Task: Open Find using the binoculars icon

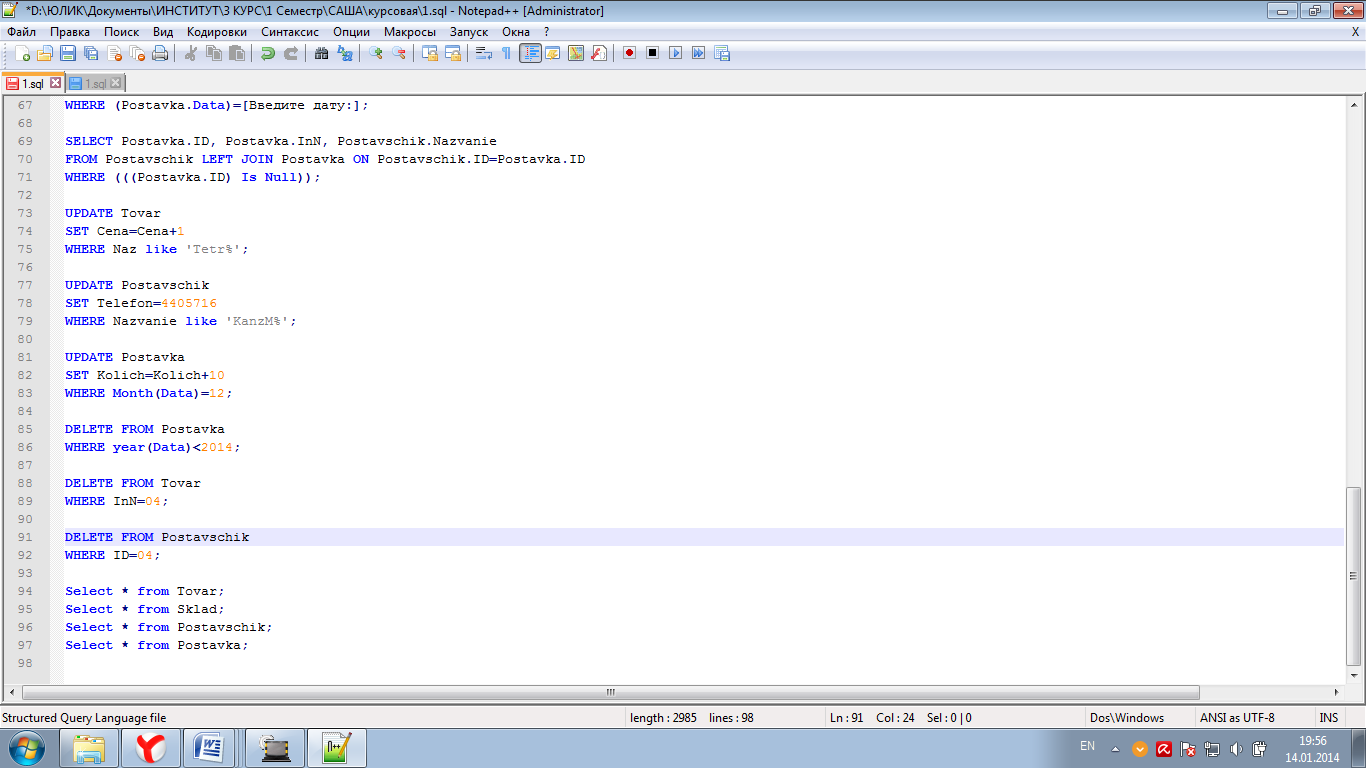Action: coord(322,53)
